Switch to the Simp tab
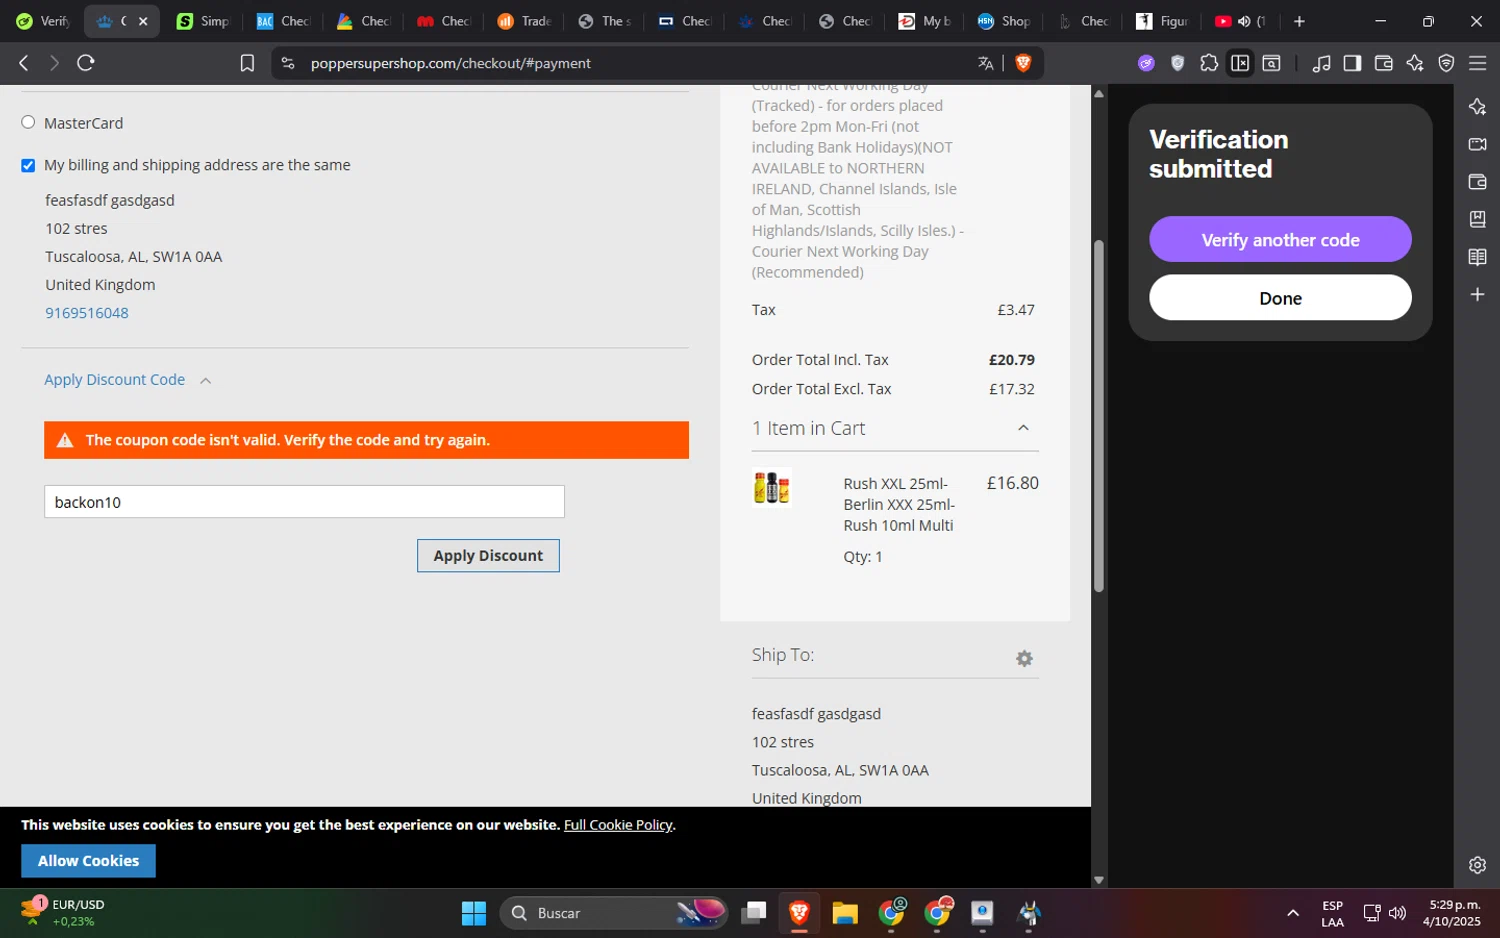The image size is (1500, 938). pyautogui.click(x=204, y=21)
